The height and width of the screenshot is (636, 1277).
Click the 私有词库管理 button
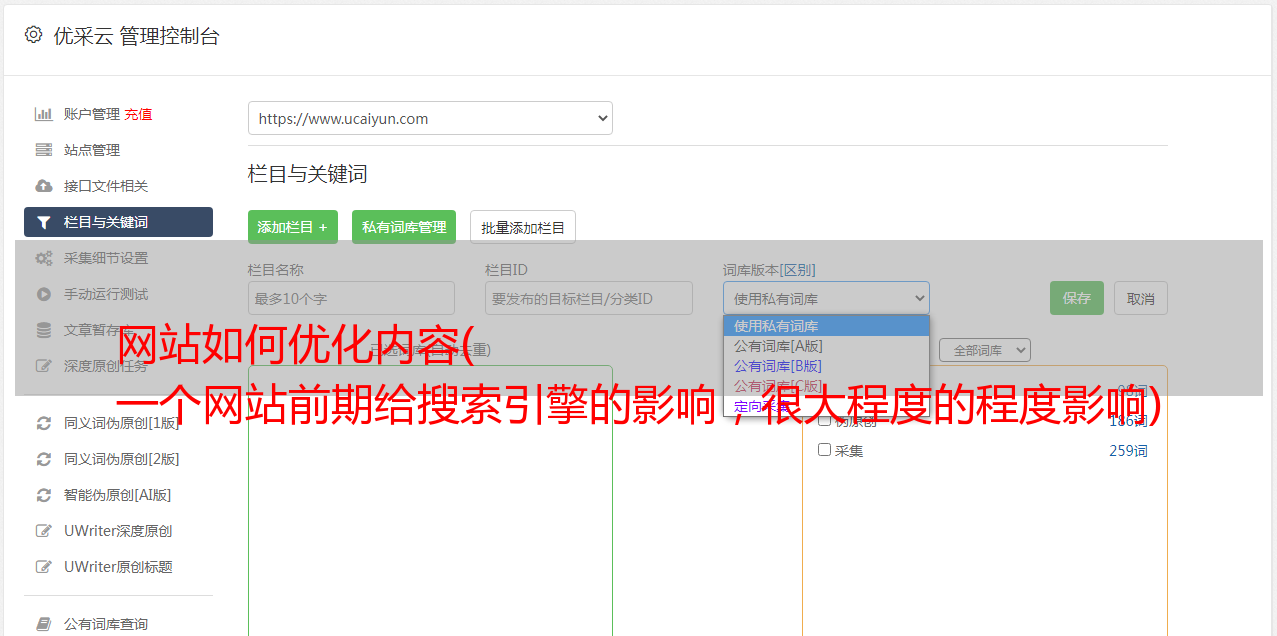[404, 227]
